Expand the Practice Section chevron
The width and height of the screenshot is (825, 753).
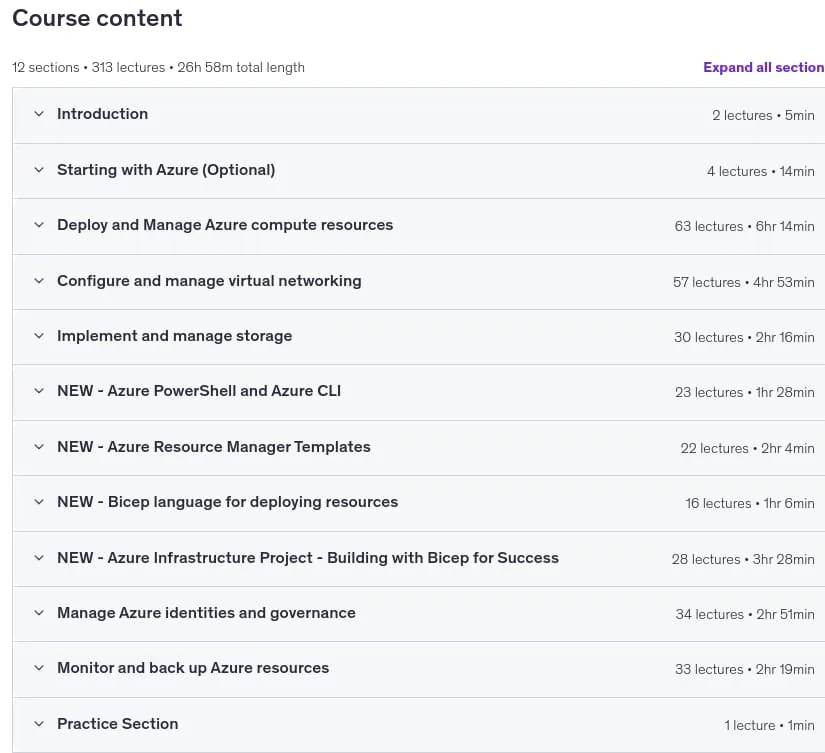click(x=39, y=724)
